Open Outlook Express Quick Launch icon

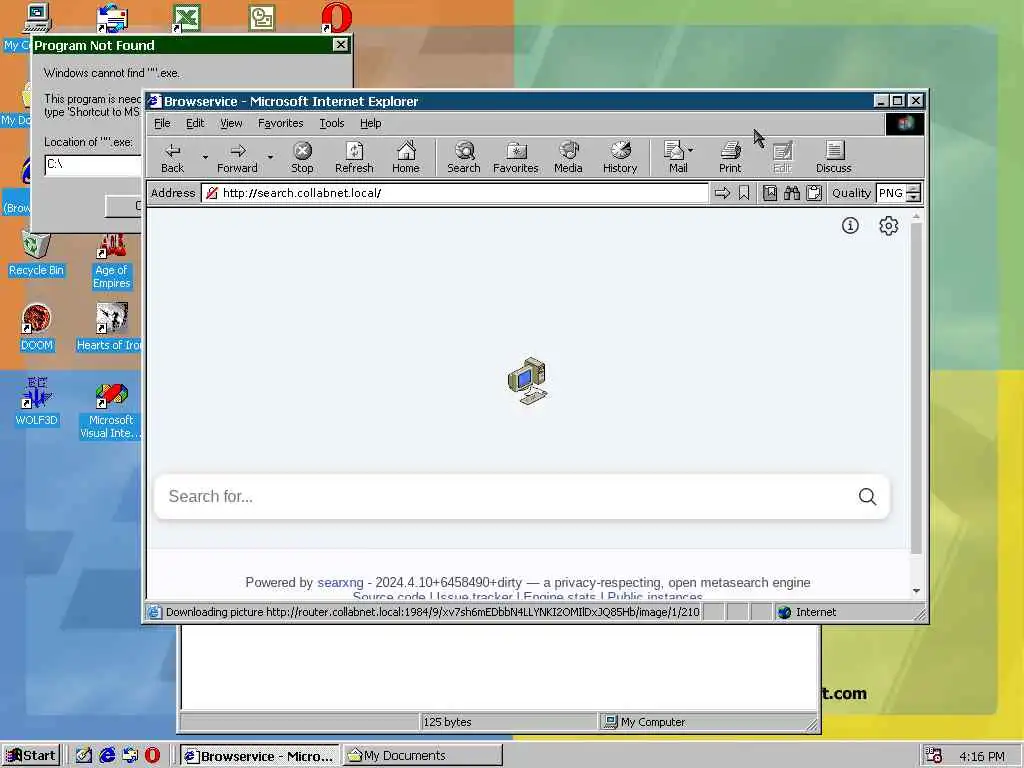(x=130, y=755)
